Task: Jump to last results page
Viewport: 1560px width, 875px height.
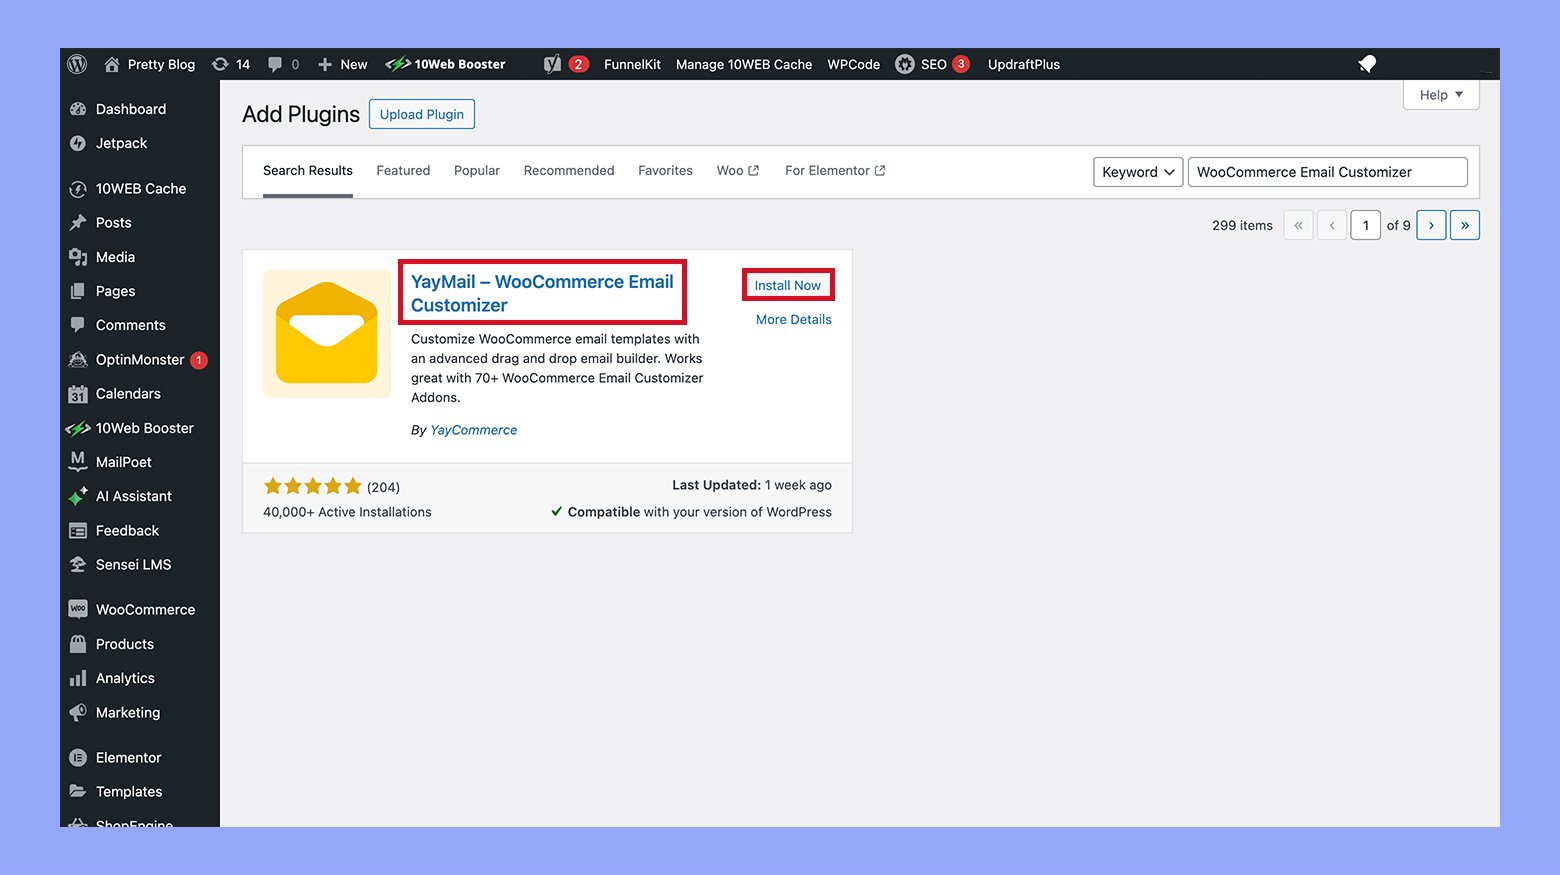Action: click(x=1465, y=225)
